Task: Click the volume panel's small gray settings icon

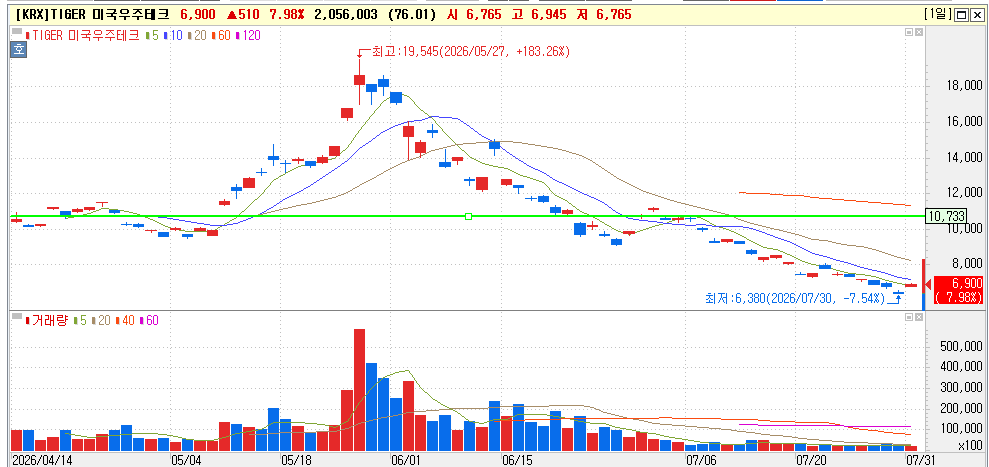Action: [909, 316]
